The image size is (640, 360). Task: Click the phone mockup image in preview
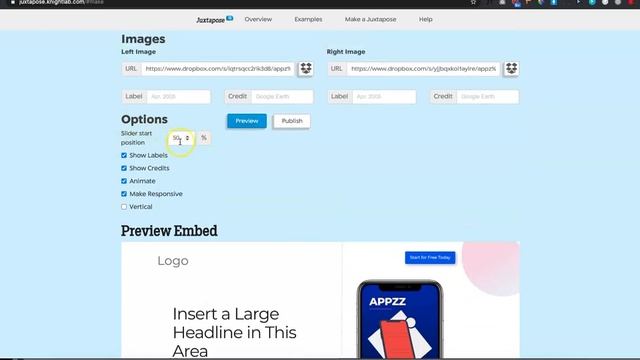coord(400,320)
